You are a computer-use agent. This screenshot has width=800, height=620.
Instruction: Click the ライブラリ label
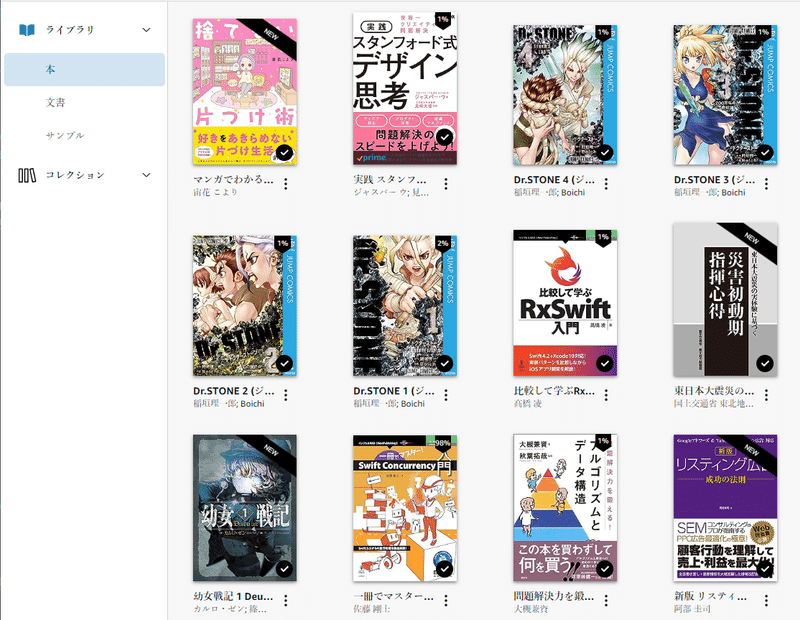pyautogui.click(x=70, y=30)
